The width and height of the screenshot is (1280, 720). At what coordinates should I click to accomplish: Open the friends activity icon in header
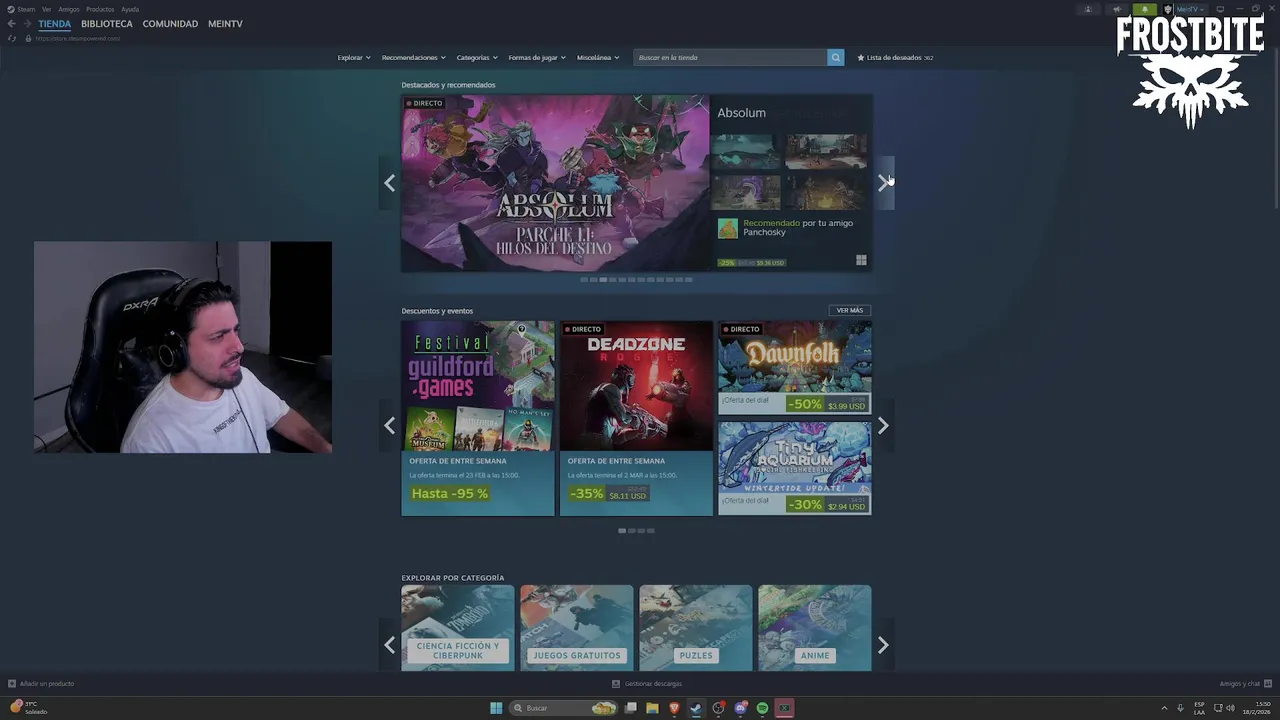1088,9
